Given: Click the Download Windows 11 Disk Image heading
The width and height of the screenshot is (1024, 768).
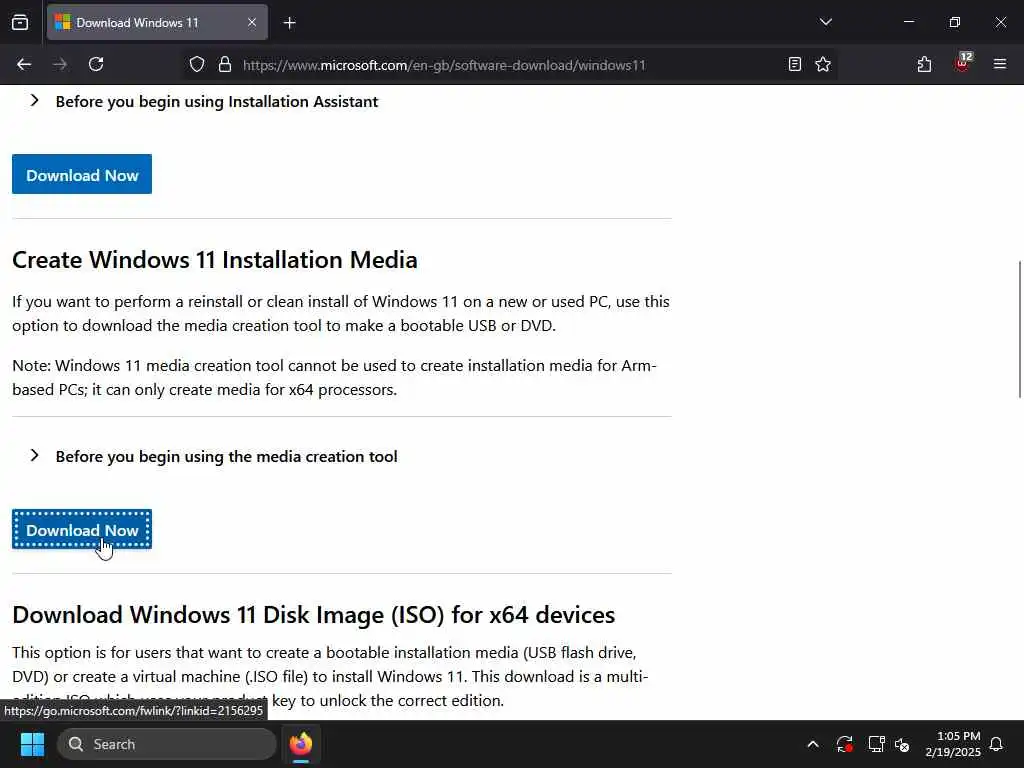Looking at the screenshot, I should tap(313, 615).
